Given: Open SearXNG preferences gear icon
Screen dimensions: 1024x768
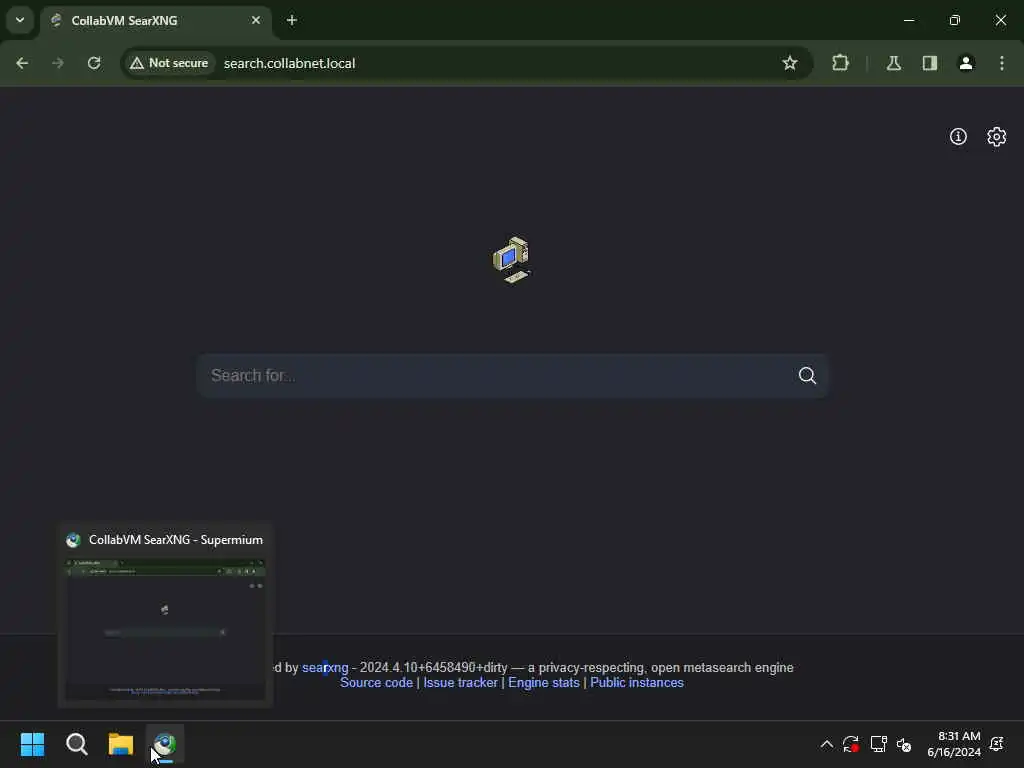Looking at the screenshot, I should tap(997, 136).
